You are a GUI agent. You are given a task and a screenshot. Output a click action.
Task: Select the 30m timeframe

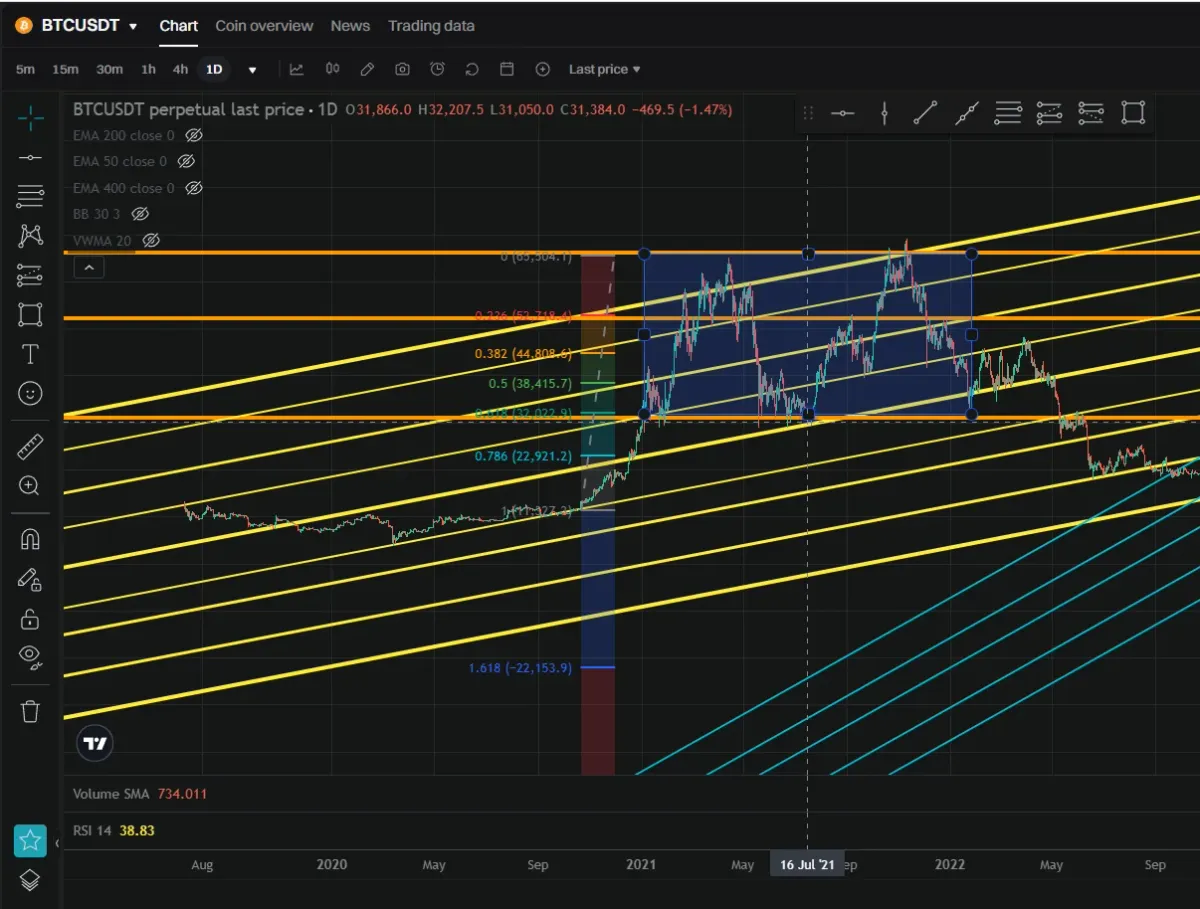coord(109,69)
